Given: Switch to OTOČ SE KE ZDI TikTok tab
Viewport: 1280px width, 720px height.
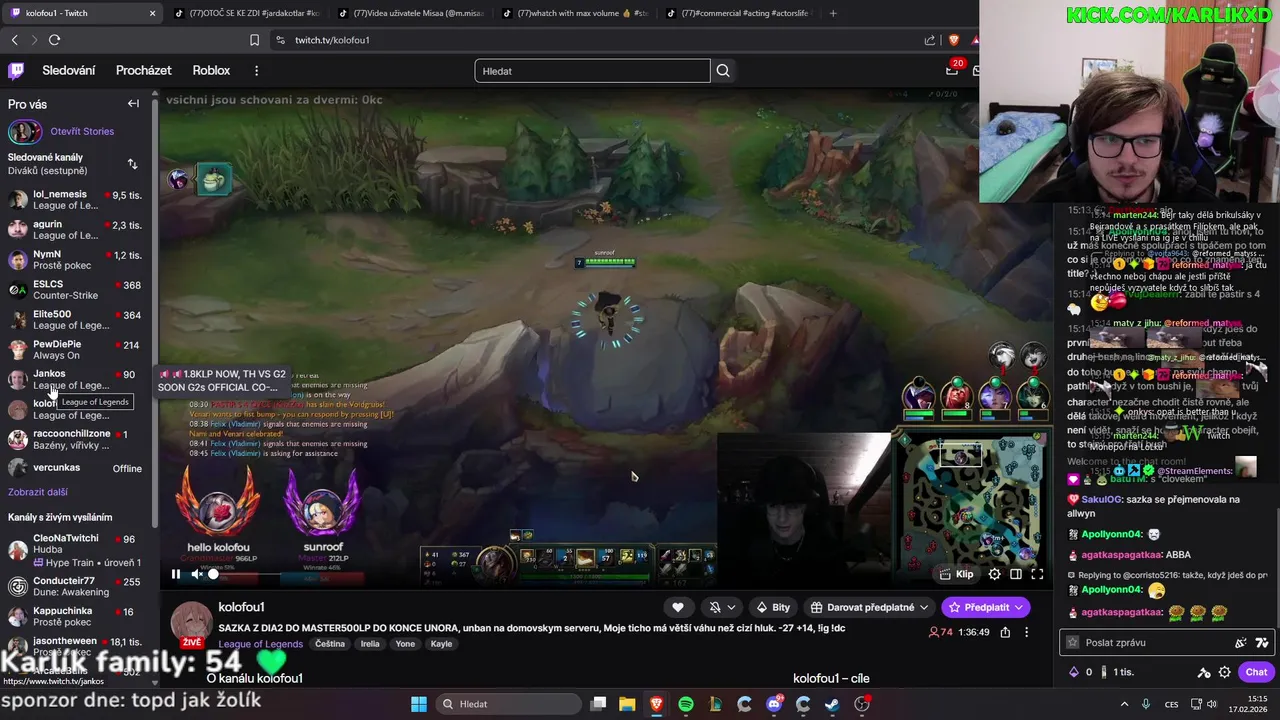Looking at the screenshot, I should point(246,13).
